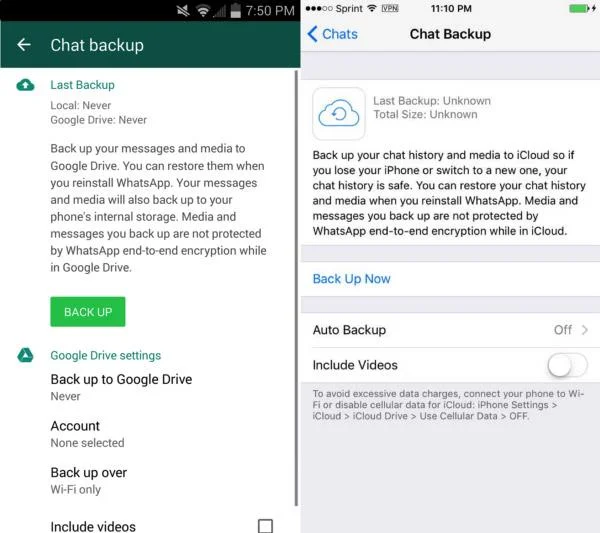Click the Google Drive settings icon
Image resolution: width=600 pixels, height=533 pixels.
[25, 355]
